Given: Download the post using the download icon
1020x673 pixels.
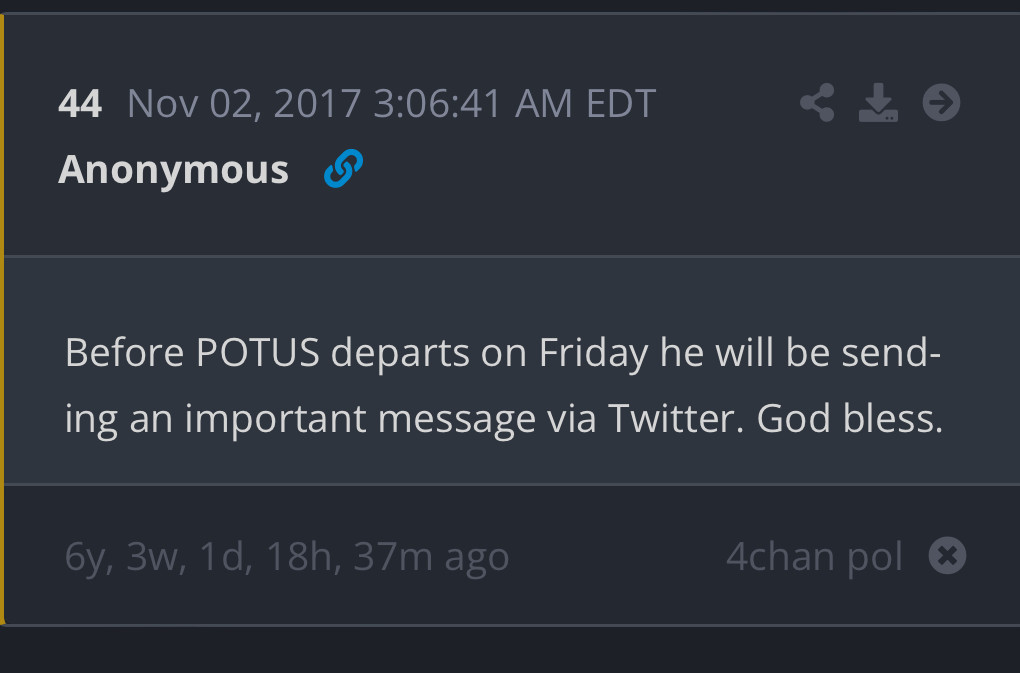Looking at the screenshot, I should (x=878, y=103).
